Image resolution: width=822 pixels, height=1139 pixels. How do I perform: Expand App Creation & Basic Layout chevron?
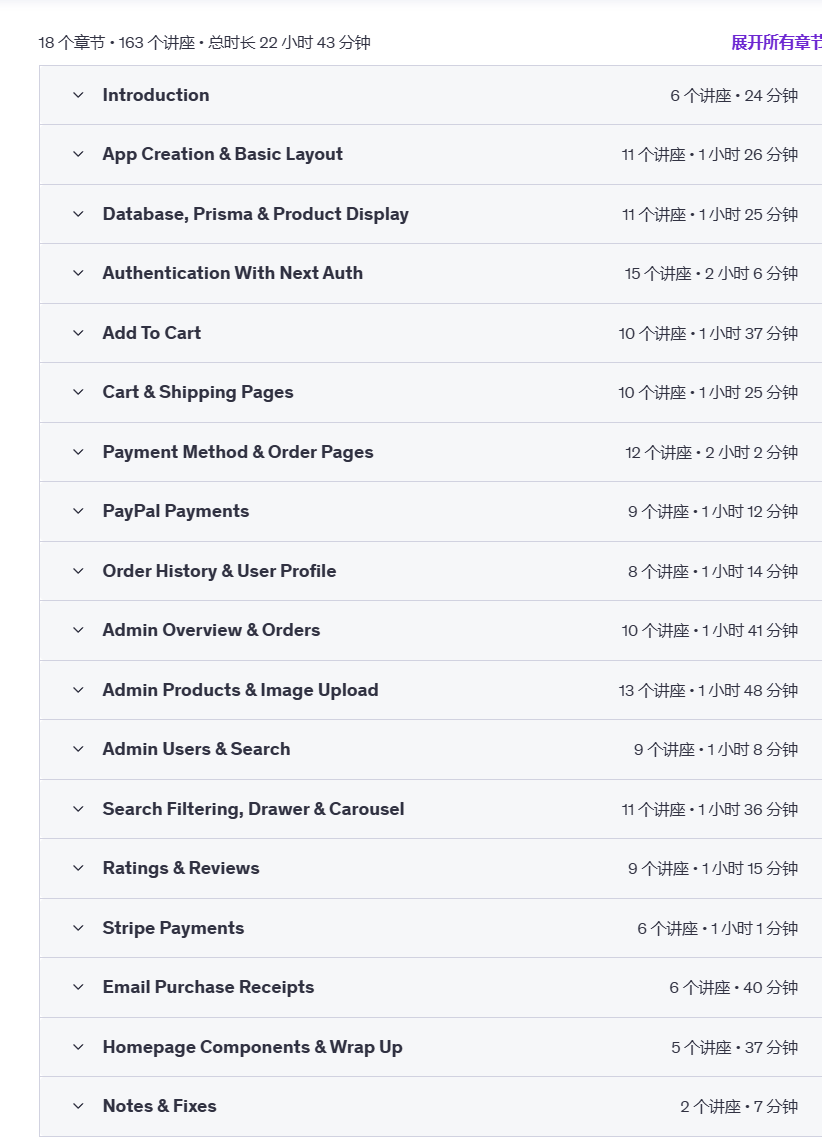[x=78, y=154]
